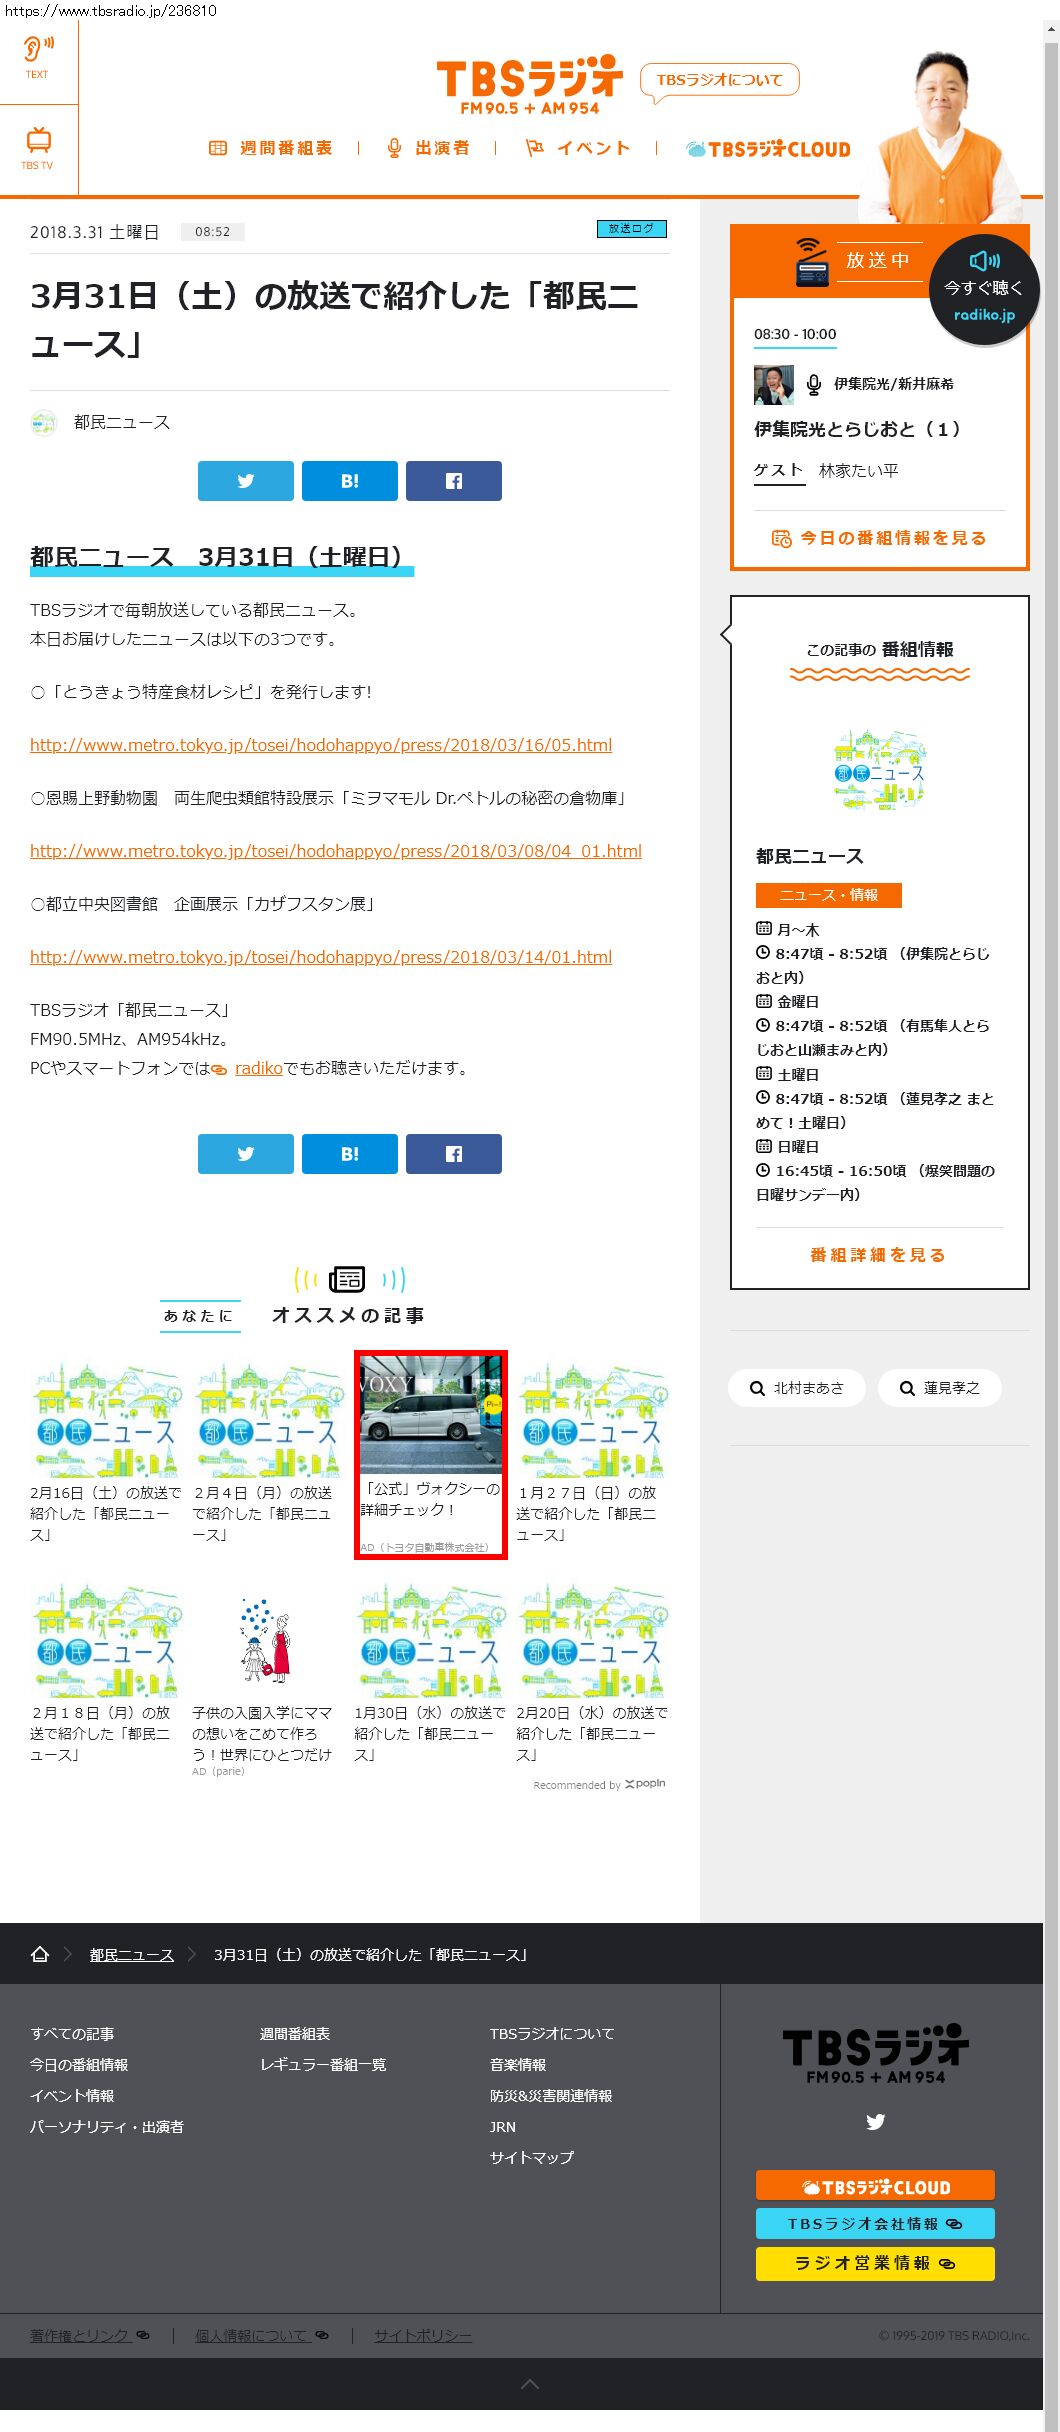Click the TEXT ear icon in sidebar
The height and width of the screenshot is (2432, 1060).
(37, 57)
